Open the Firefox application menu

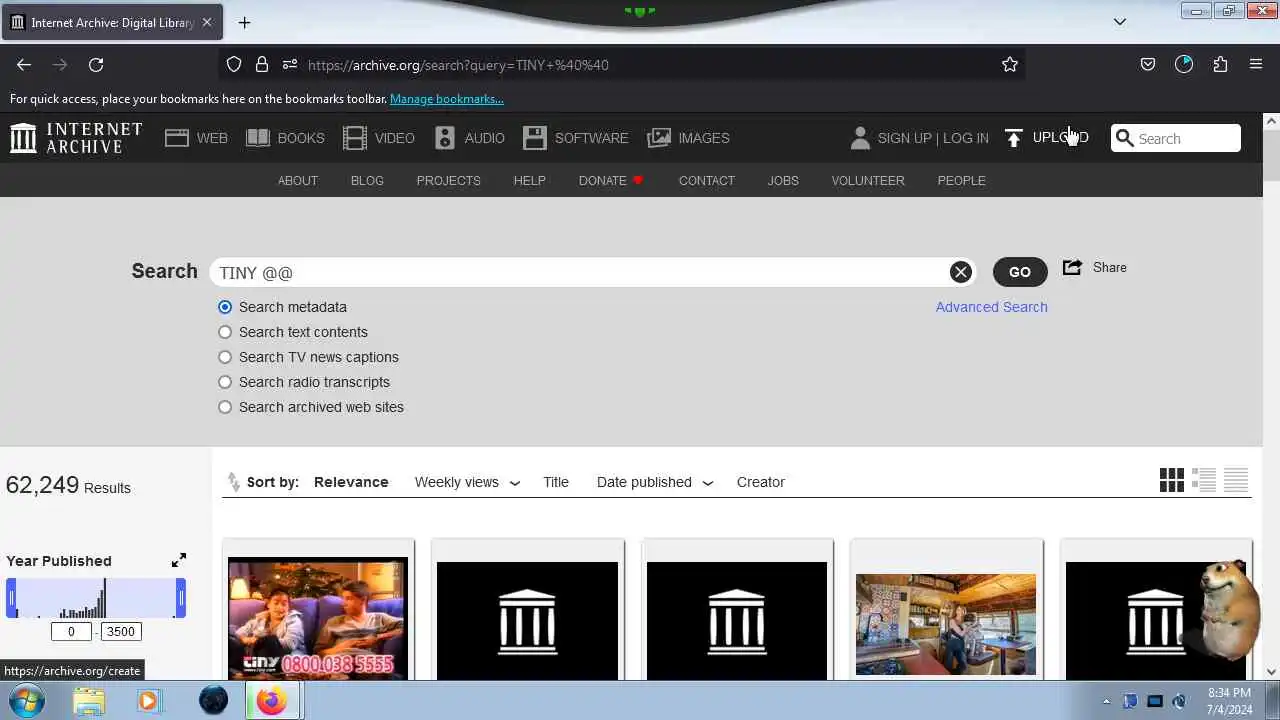click(x=1256, y=65)
